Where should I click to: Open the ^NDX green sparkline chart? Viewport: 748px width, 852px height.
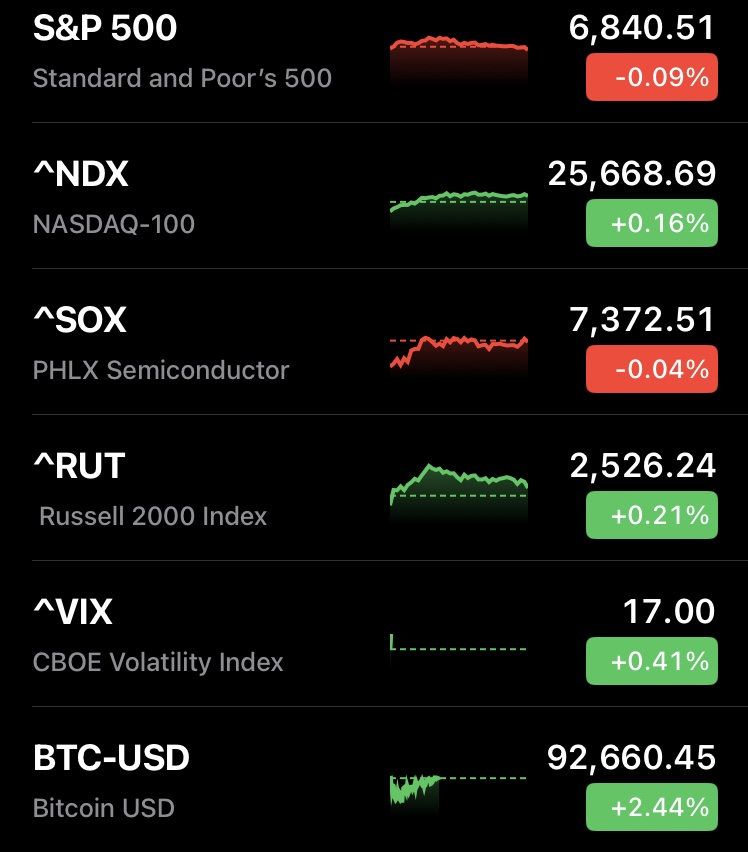(x=459, y=208)
